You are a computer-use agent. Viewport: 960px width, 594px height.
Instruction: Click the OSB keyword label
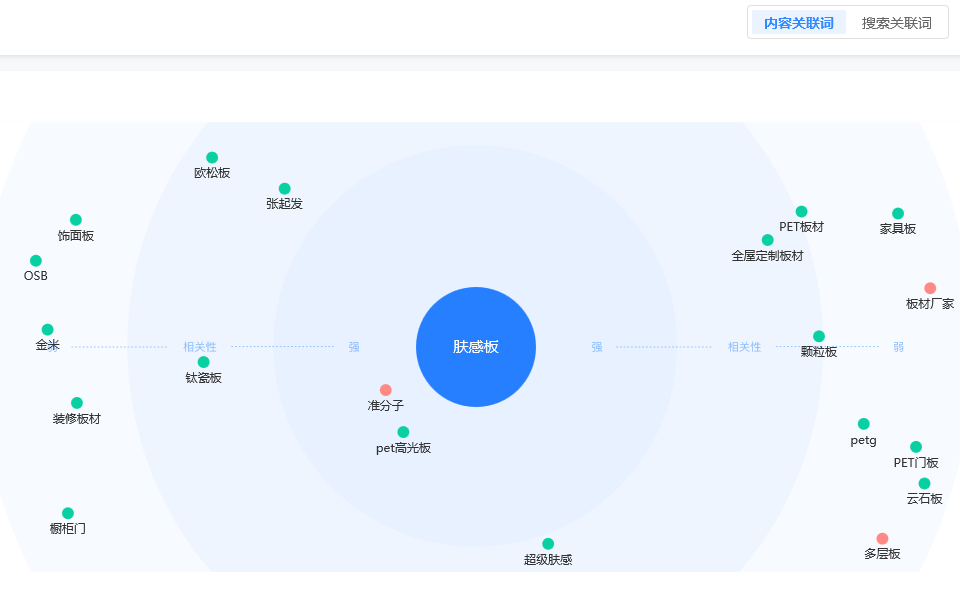pyautogui.click(x=36, y=276)
